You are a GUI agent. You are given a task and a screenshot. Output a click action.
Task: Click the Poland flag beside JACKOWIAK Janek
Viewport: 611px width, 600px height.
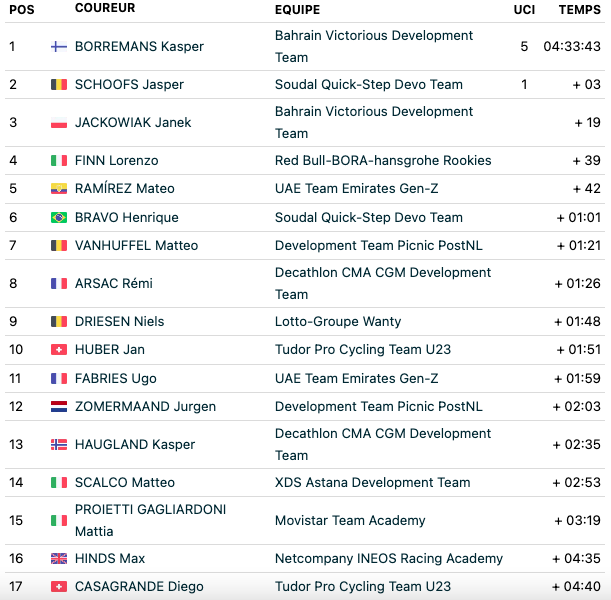coord(59,123)
